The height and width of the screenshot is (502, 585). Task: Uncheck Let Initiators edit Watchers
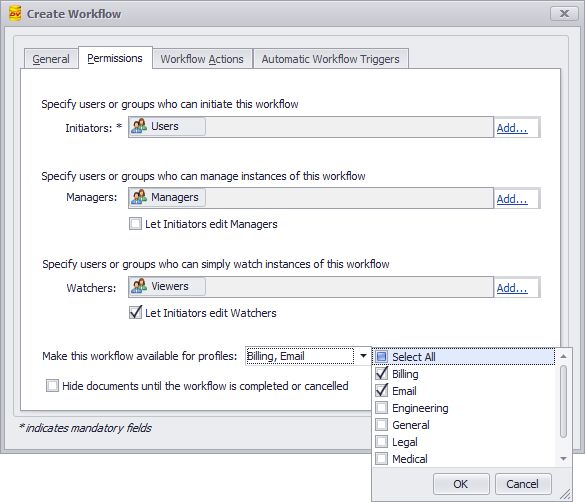(x=135, y=313)
